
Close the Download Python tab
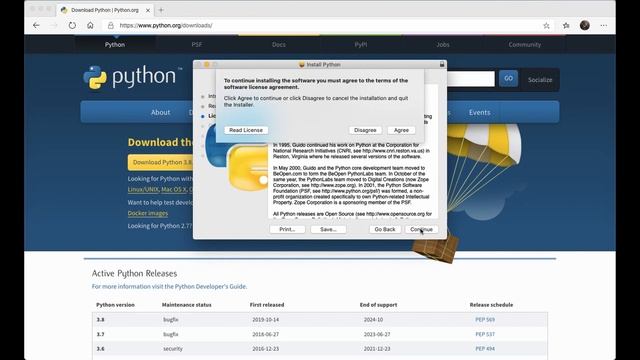[148, 10]
